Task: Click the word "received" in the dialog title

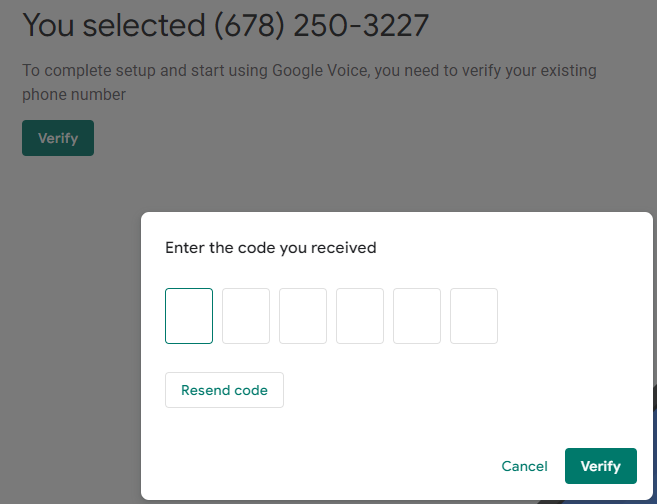Action: (343, 247)
